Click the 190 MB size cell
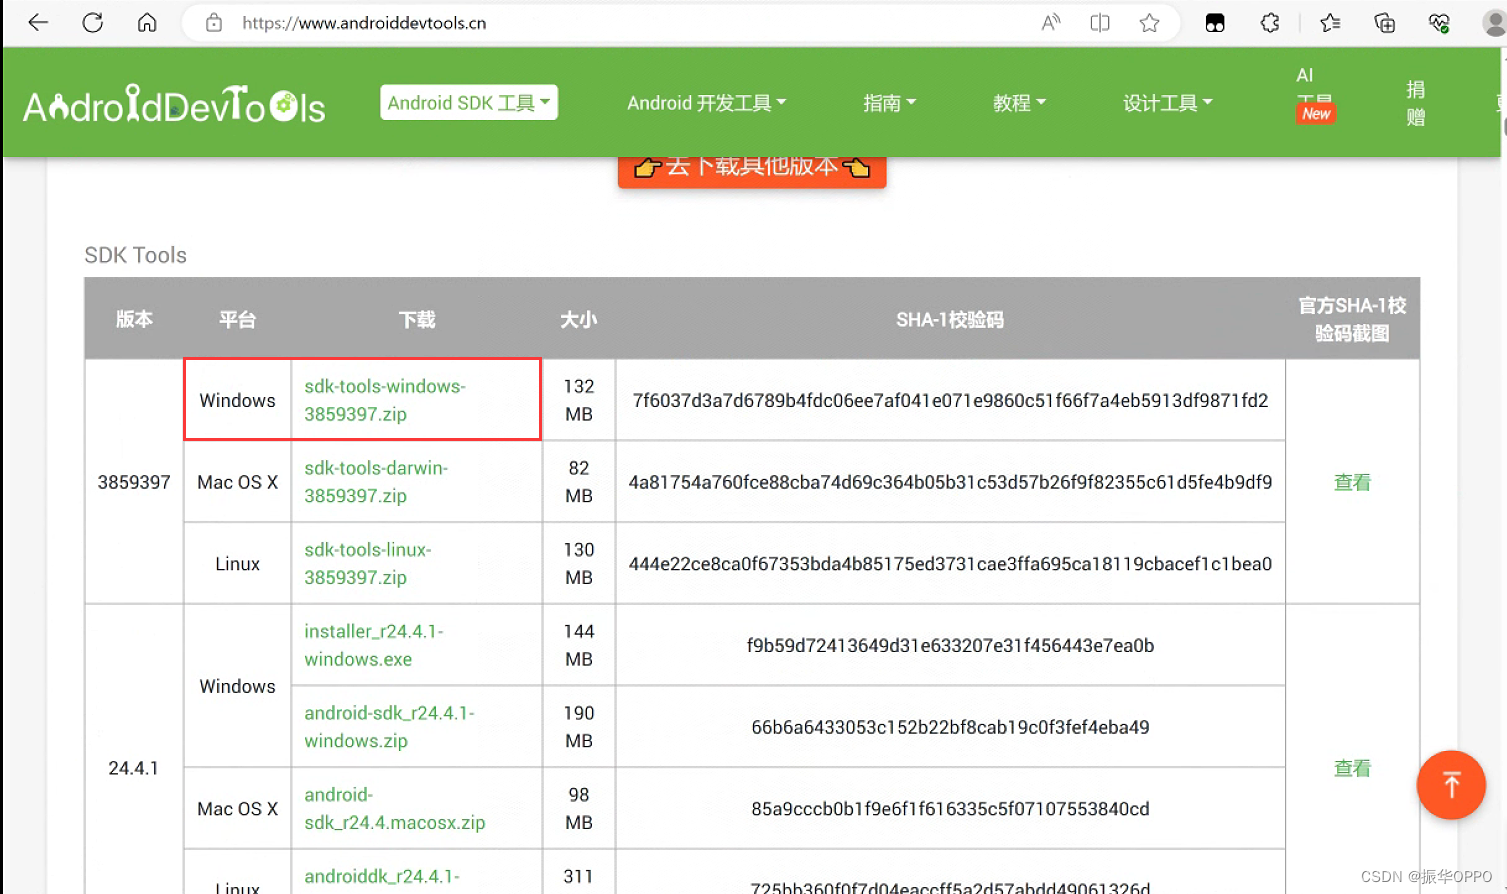Viewport: 1507px width, 894px height. pyautogui.click(x=579, y=727)
